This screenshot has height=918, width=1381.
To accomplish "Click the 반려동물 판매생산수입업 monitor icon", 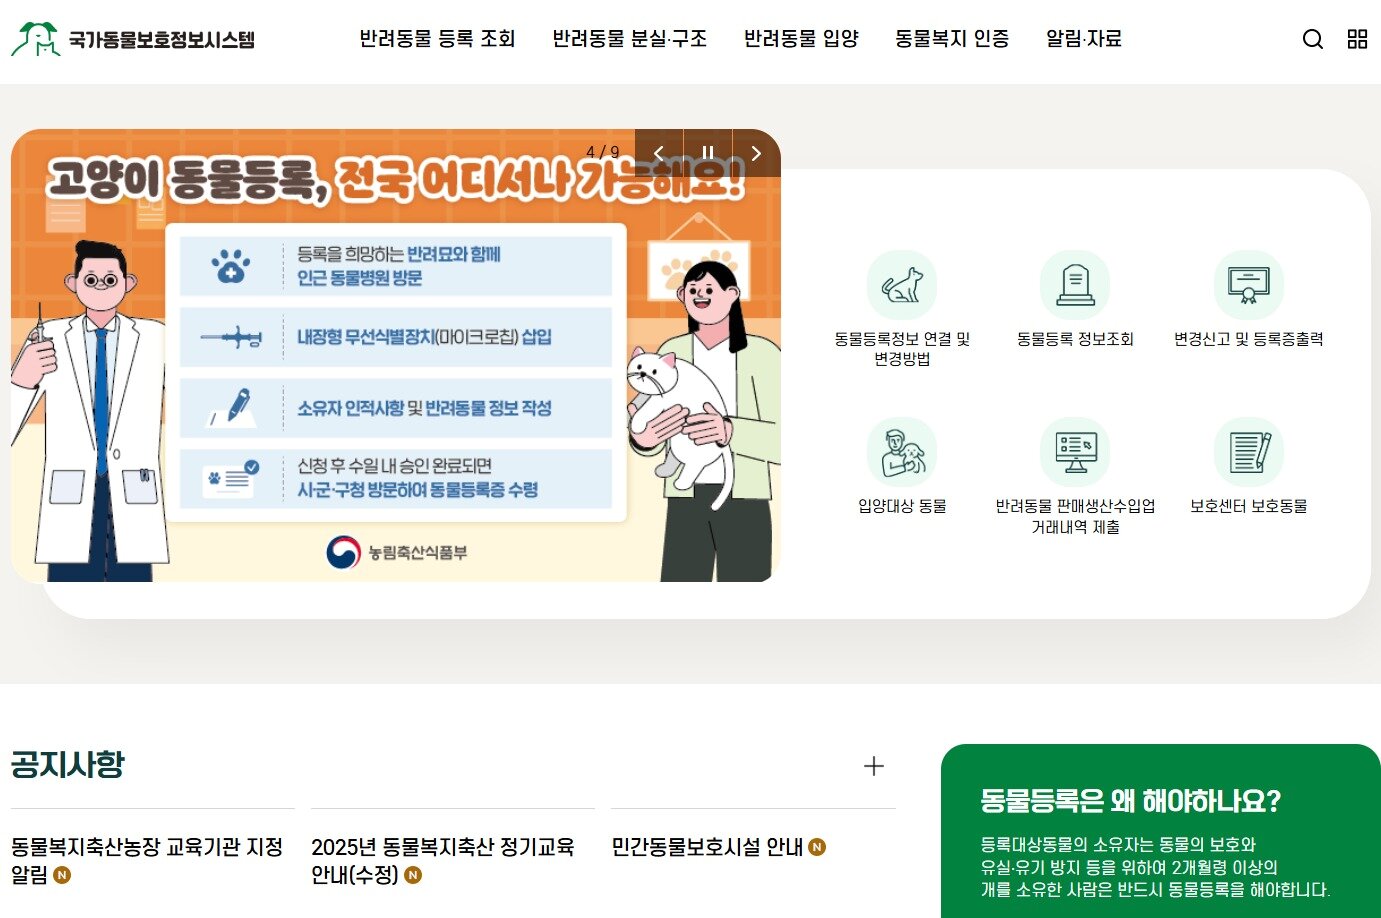I will coord(1075,452).
